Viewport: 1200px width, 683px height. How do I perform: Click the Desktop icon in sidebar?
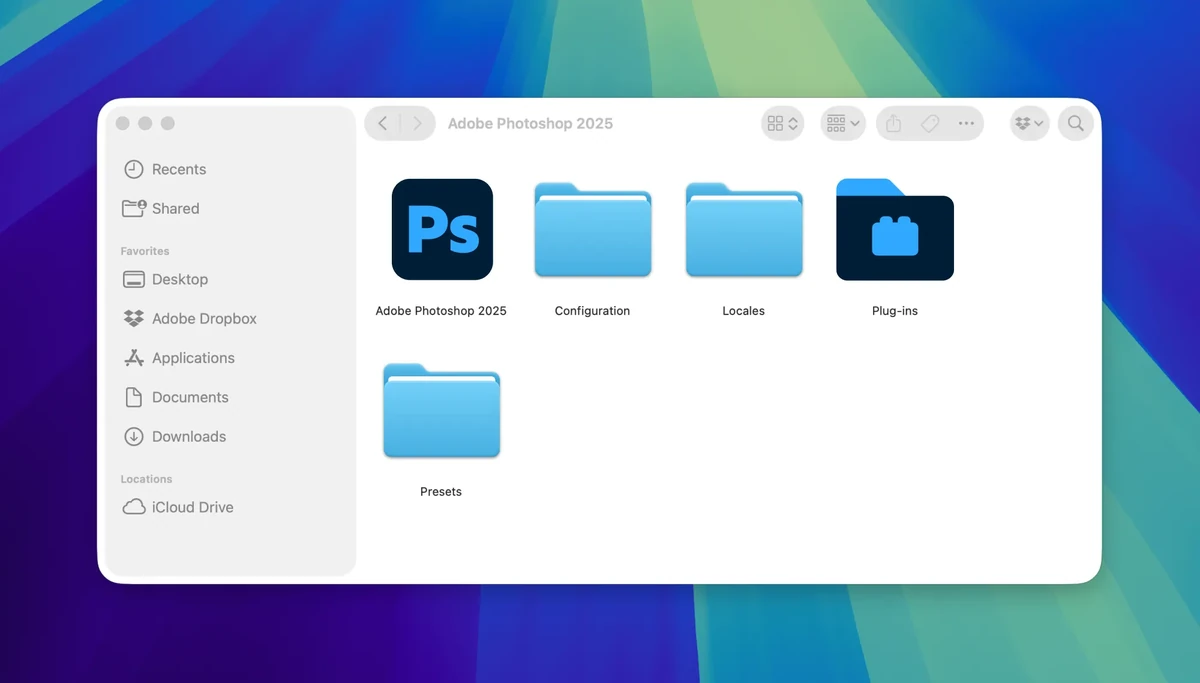point(133,279)
